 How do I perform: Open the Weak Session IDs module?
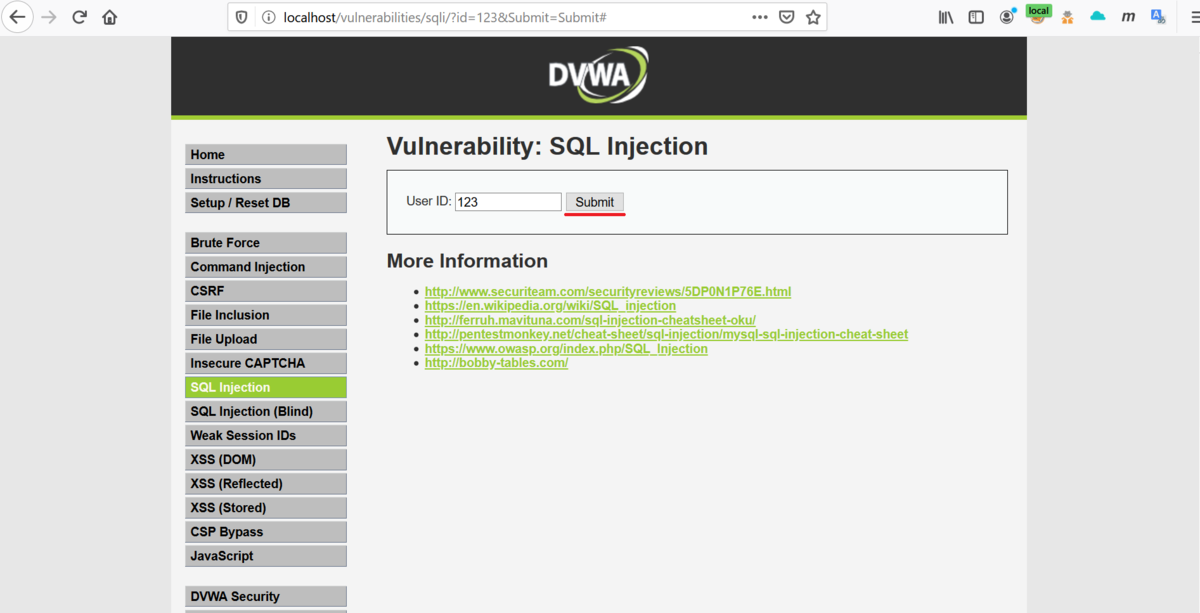point(266,435)
